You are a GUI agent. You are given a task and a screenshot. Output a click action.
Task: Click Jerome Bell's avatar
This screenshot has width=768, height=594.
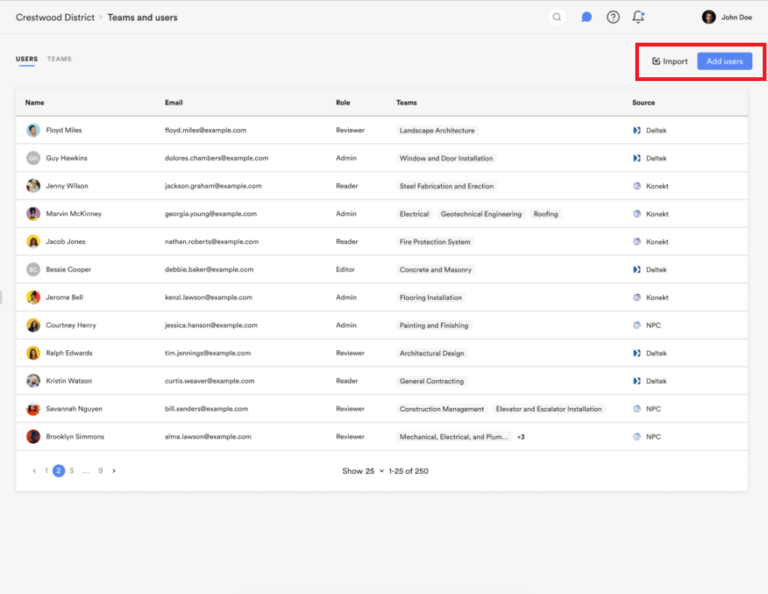(x=33, y=297)
